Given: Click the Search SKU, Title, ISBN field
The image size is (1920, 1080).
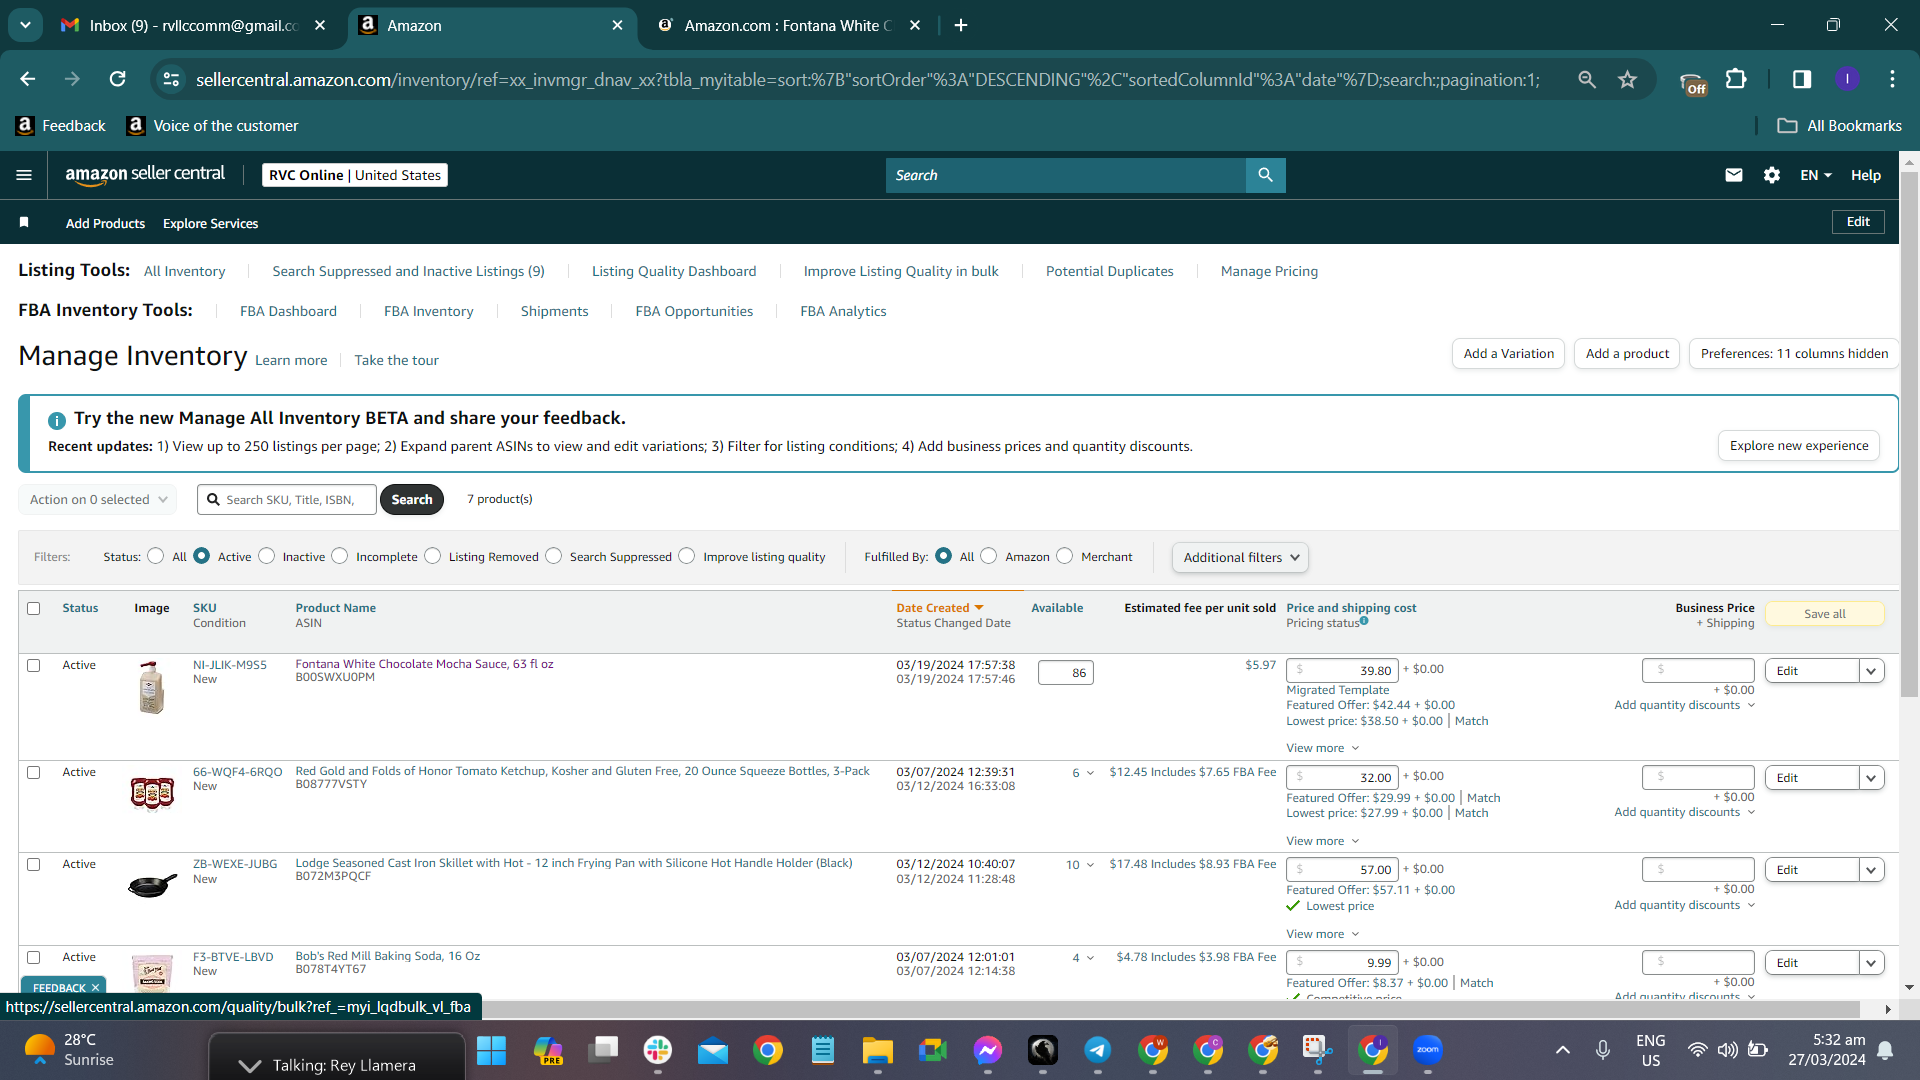Looking at the screenshot, I should tap(287, 499).
